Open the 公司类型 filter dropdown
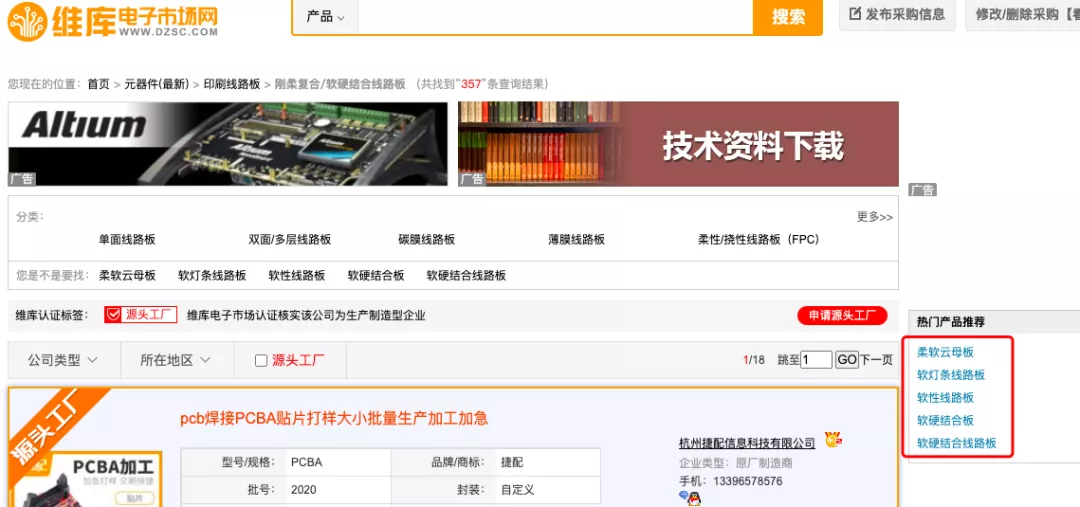The height and width of the screenshot is (507, 1080). click(x=63, y=360)
